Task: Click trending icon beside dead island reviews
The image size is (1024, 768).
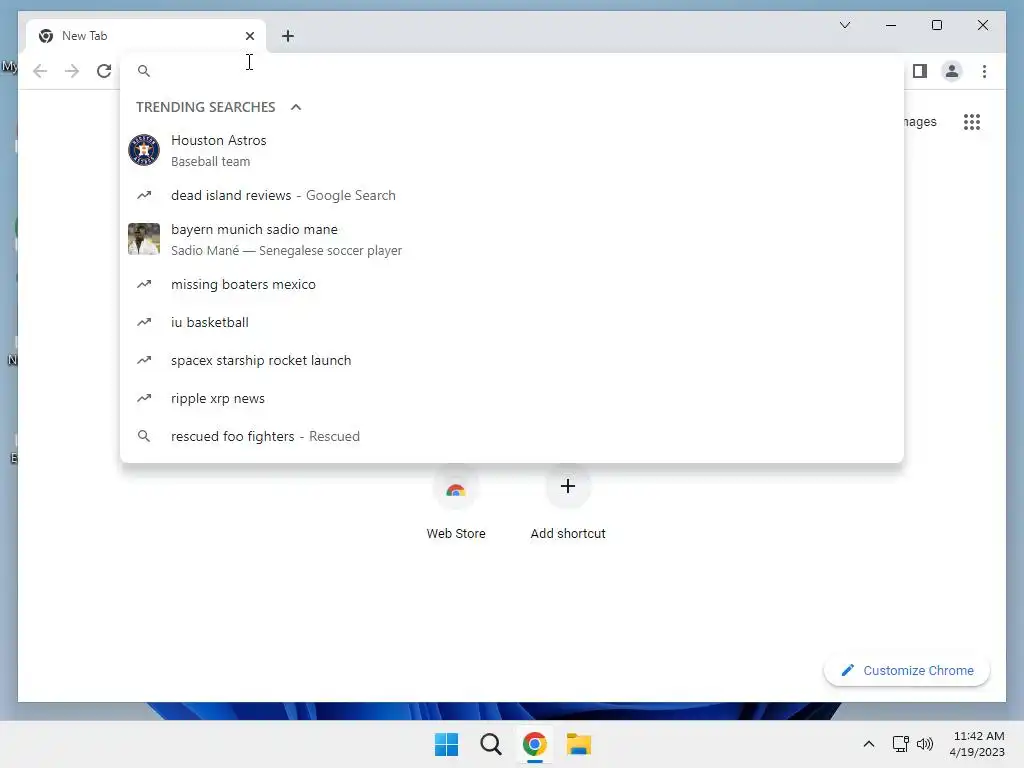Action: coord(144,195)
